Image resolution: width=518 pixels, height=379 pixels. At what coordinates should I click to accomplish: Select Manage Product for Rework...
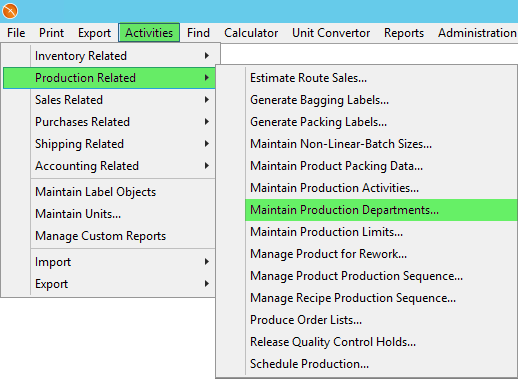click(367, 254)
